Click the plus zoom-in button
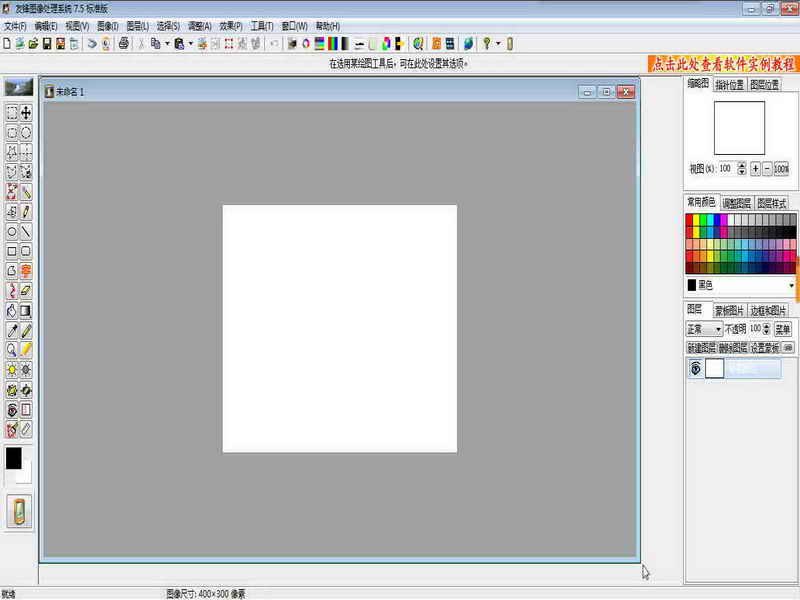The width and height of the screenshot is (800, 600). click(756, 168)
